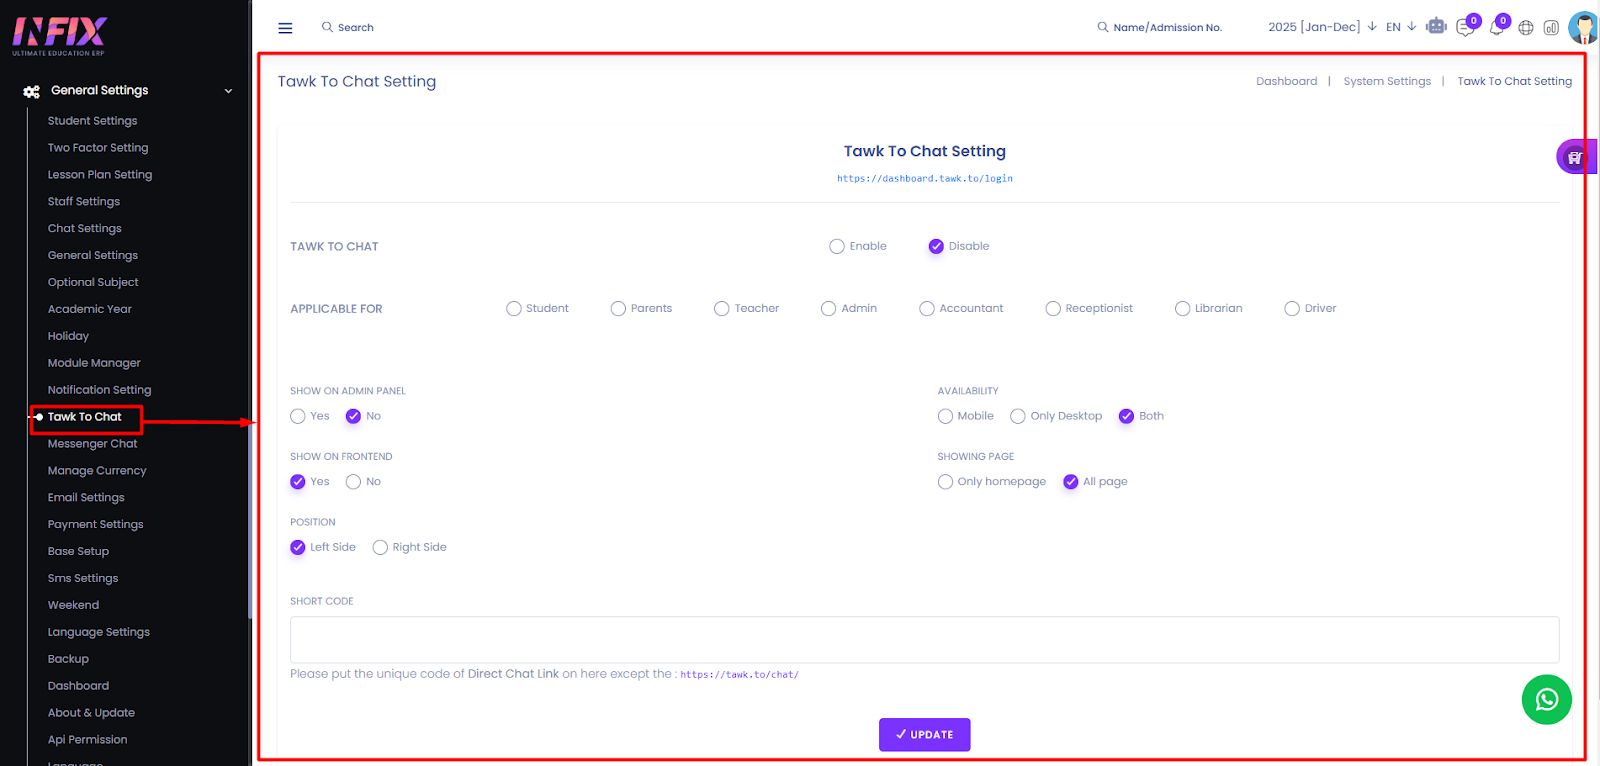Set Showing Page to All page
The width and height of the screenshot is (1600, 766).
pos(1071,482)
